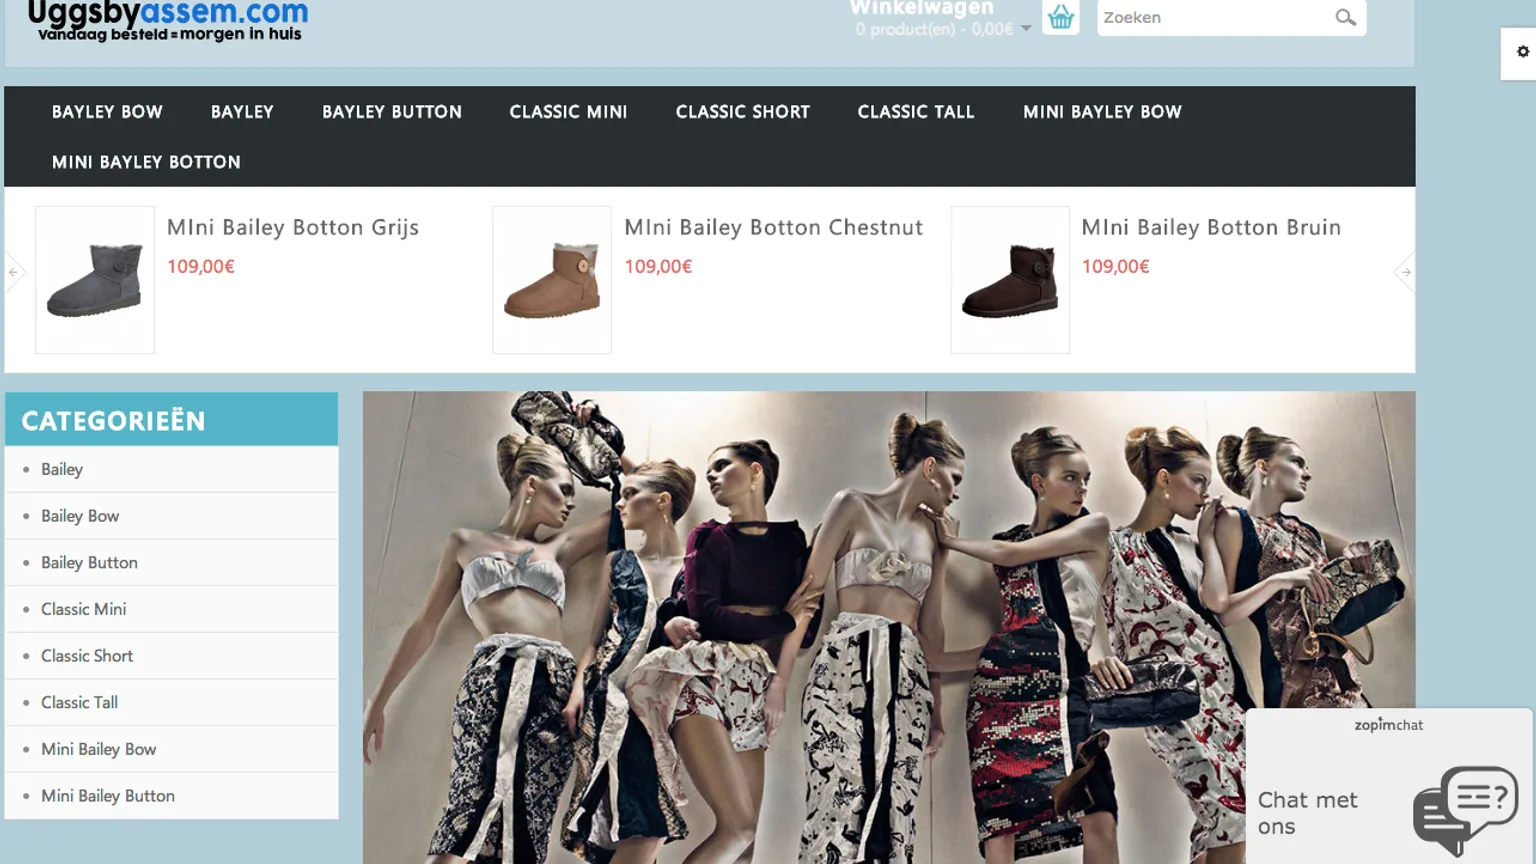This screenshot has width=1536, height=864.
Task: Expand the Winkelwagen cart dropdown arrow
Action: pos(1026,29)
